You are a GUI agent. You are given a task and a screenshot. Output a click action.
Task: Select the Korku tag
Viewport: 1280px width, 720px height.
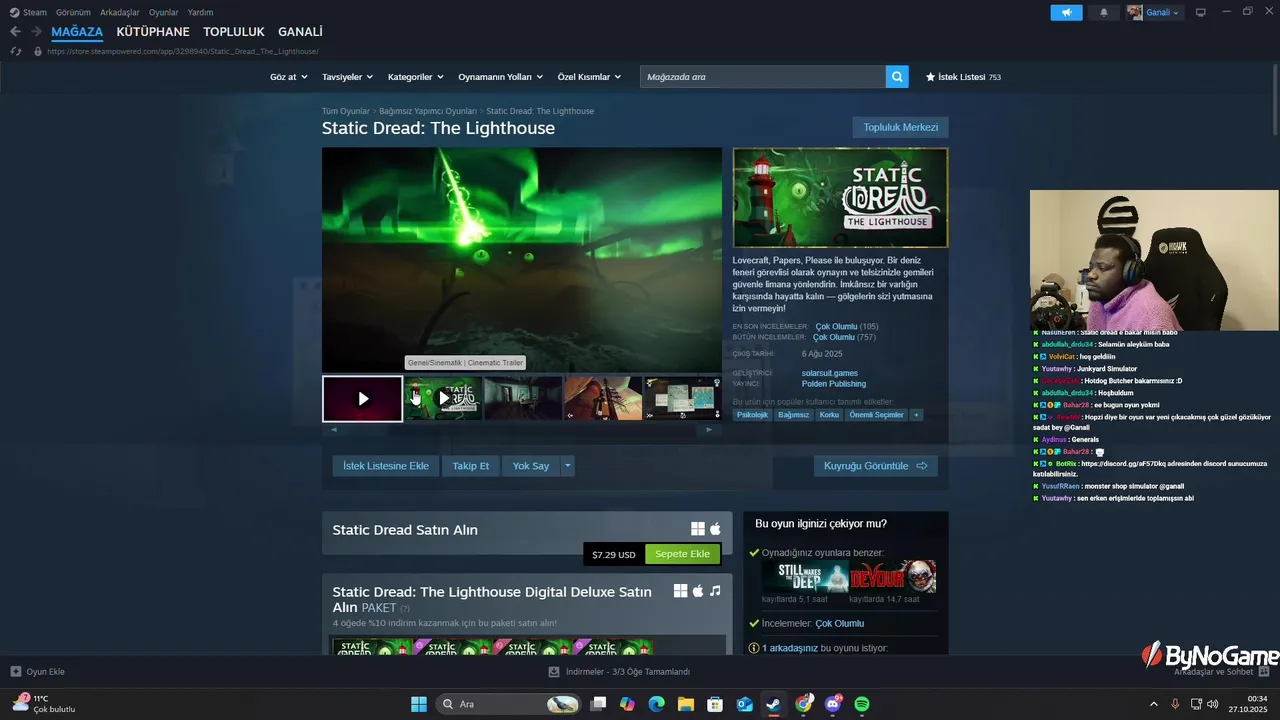(829, 415)
